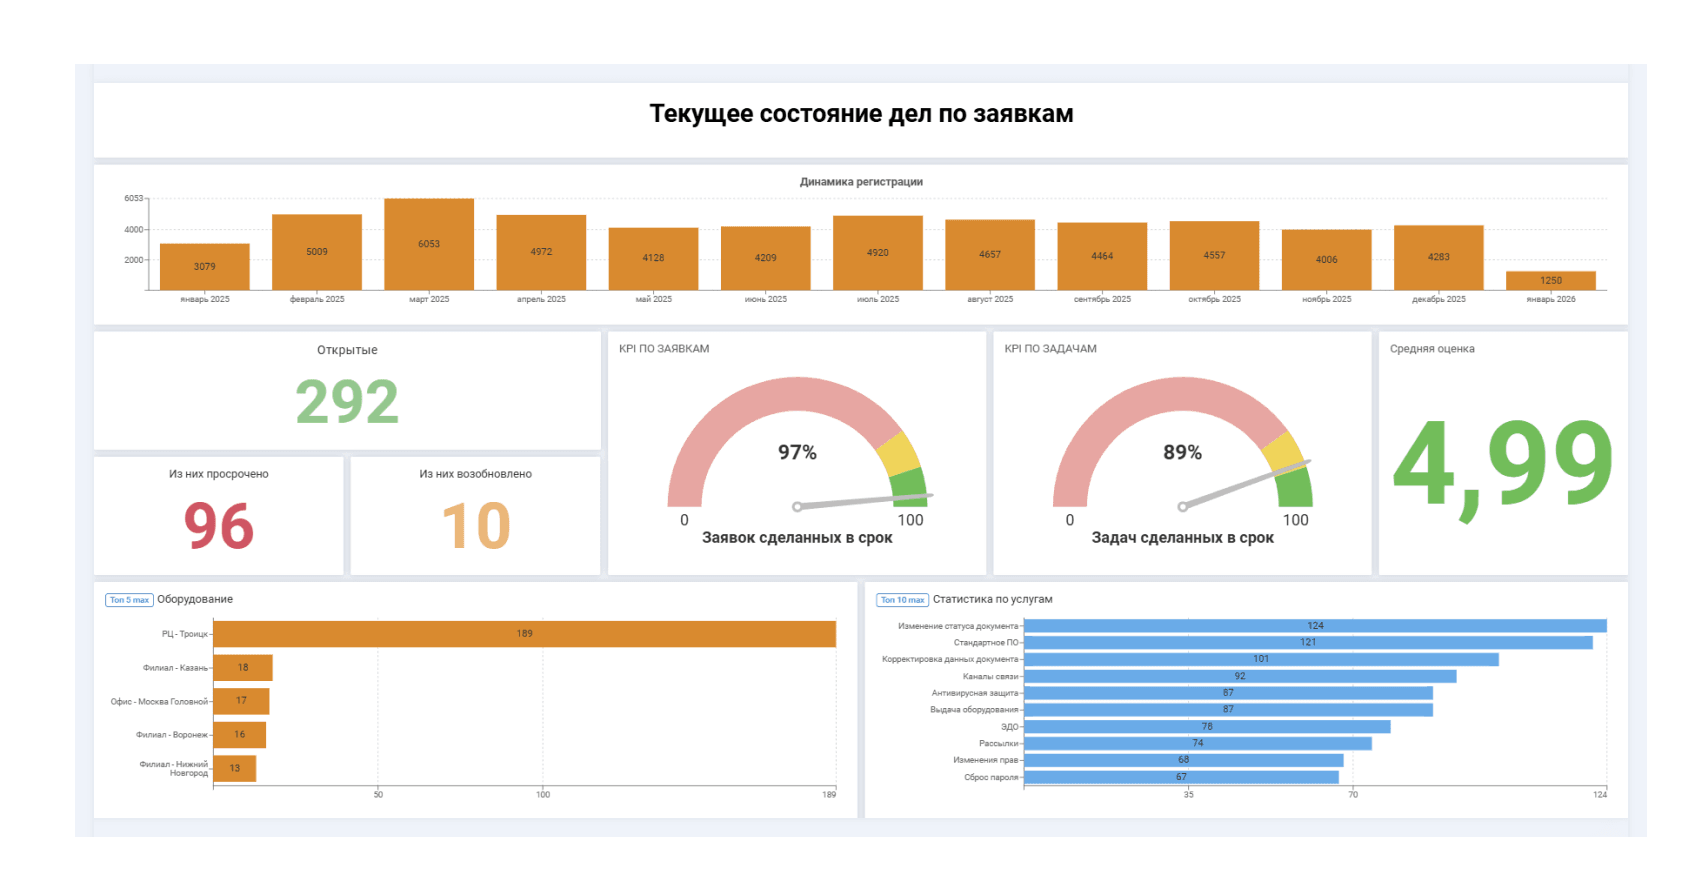Select the Сброс пароля bar
The height and width of the screenshot is (885, 1708).
tap(1181, 777)
